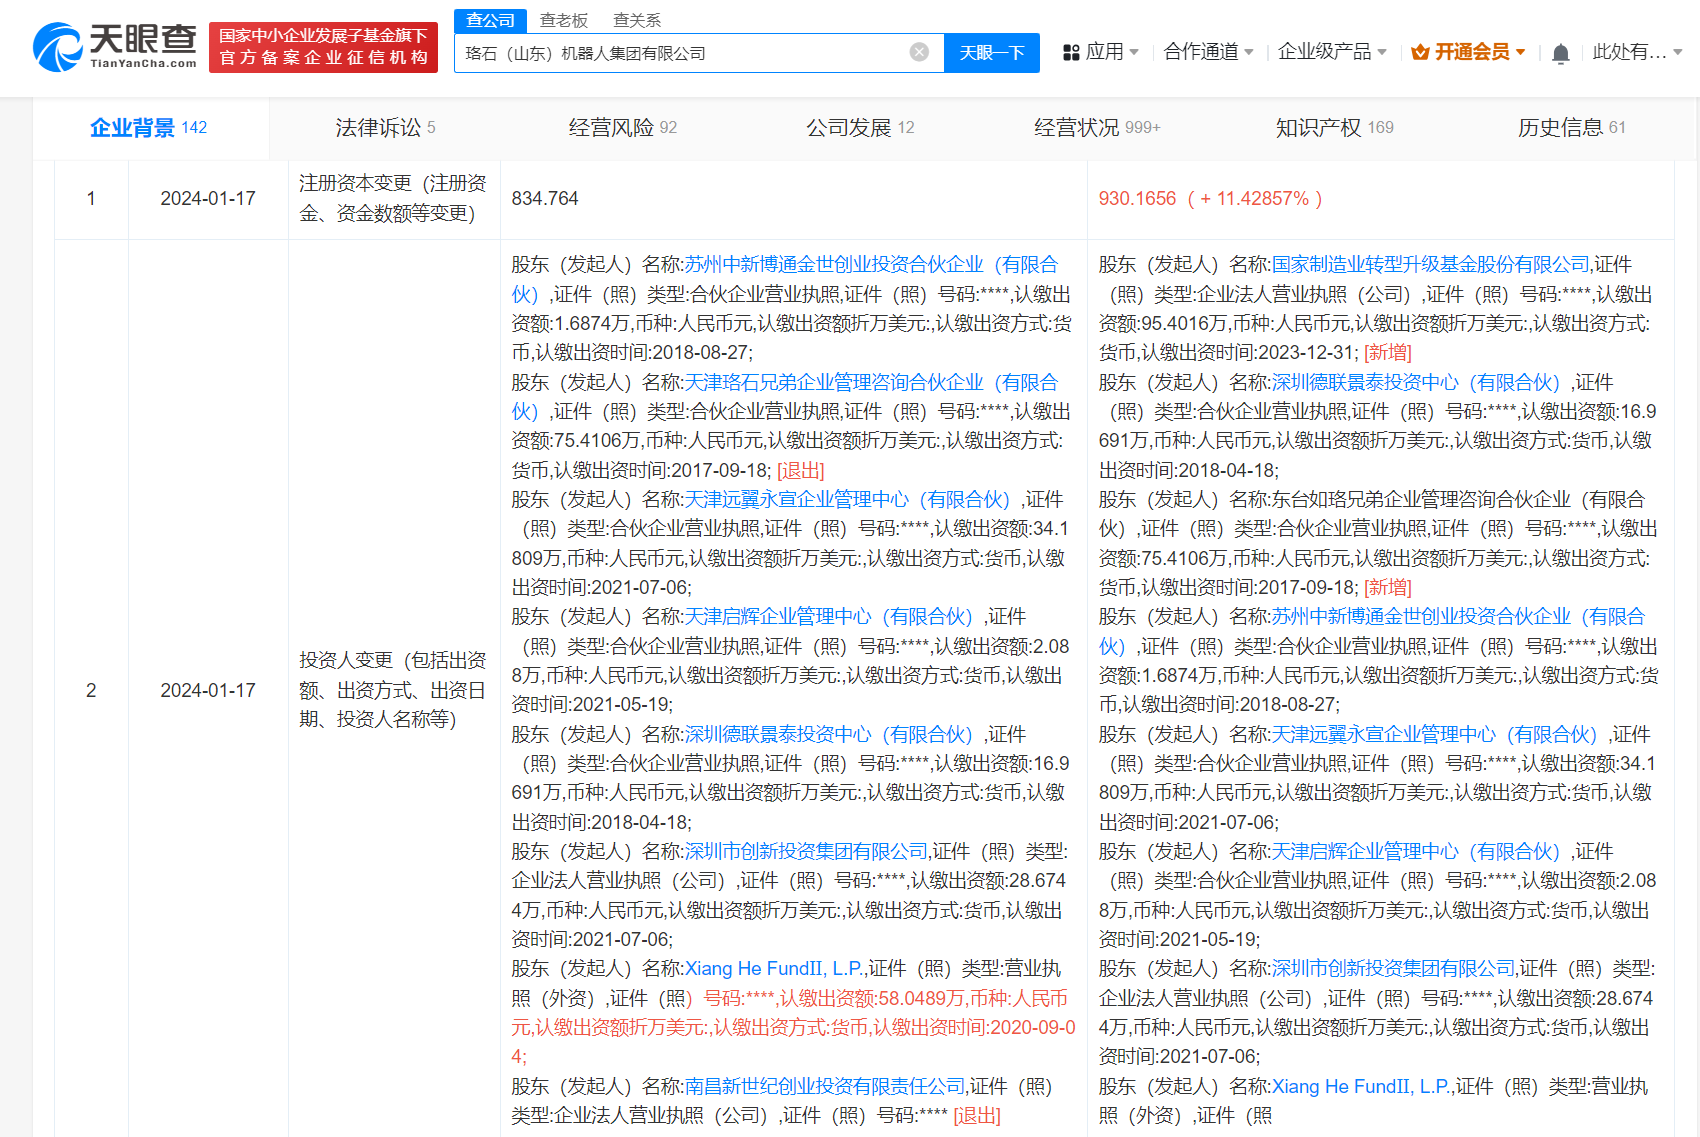This screenshot has height=1137, width=1700.
Task: Expand the user account dropdown 此处有…
Action: 1637,52
